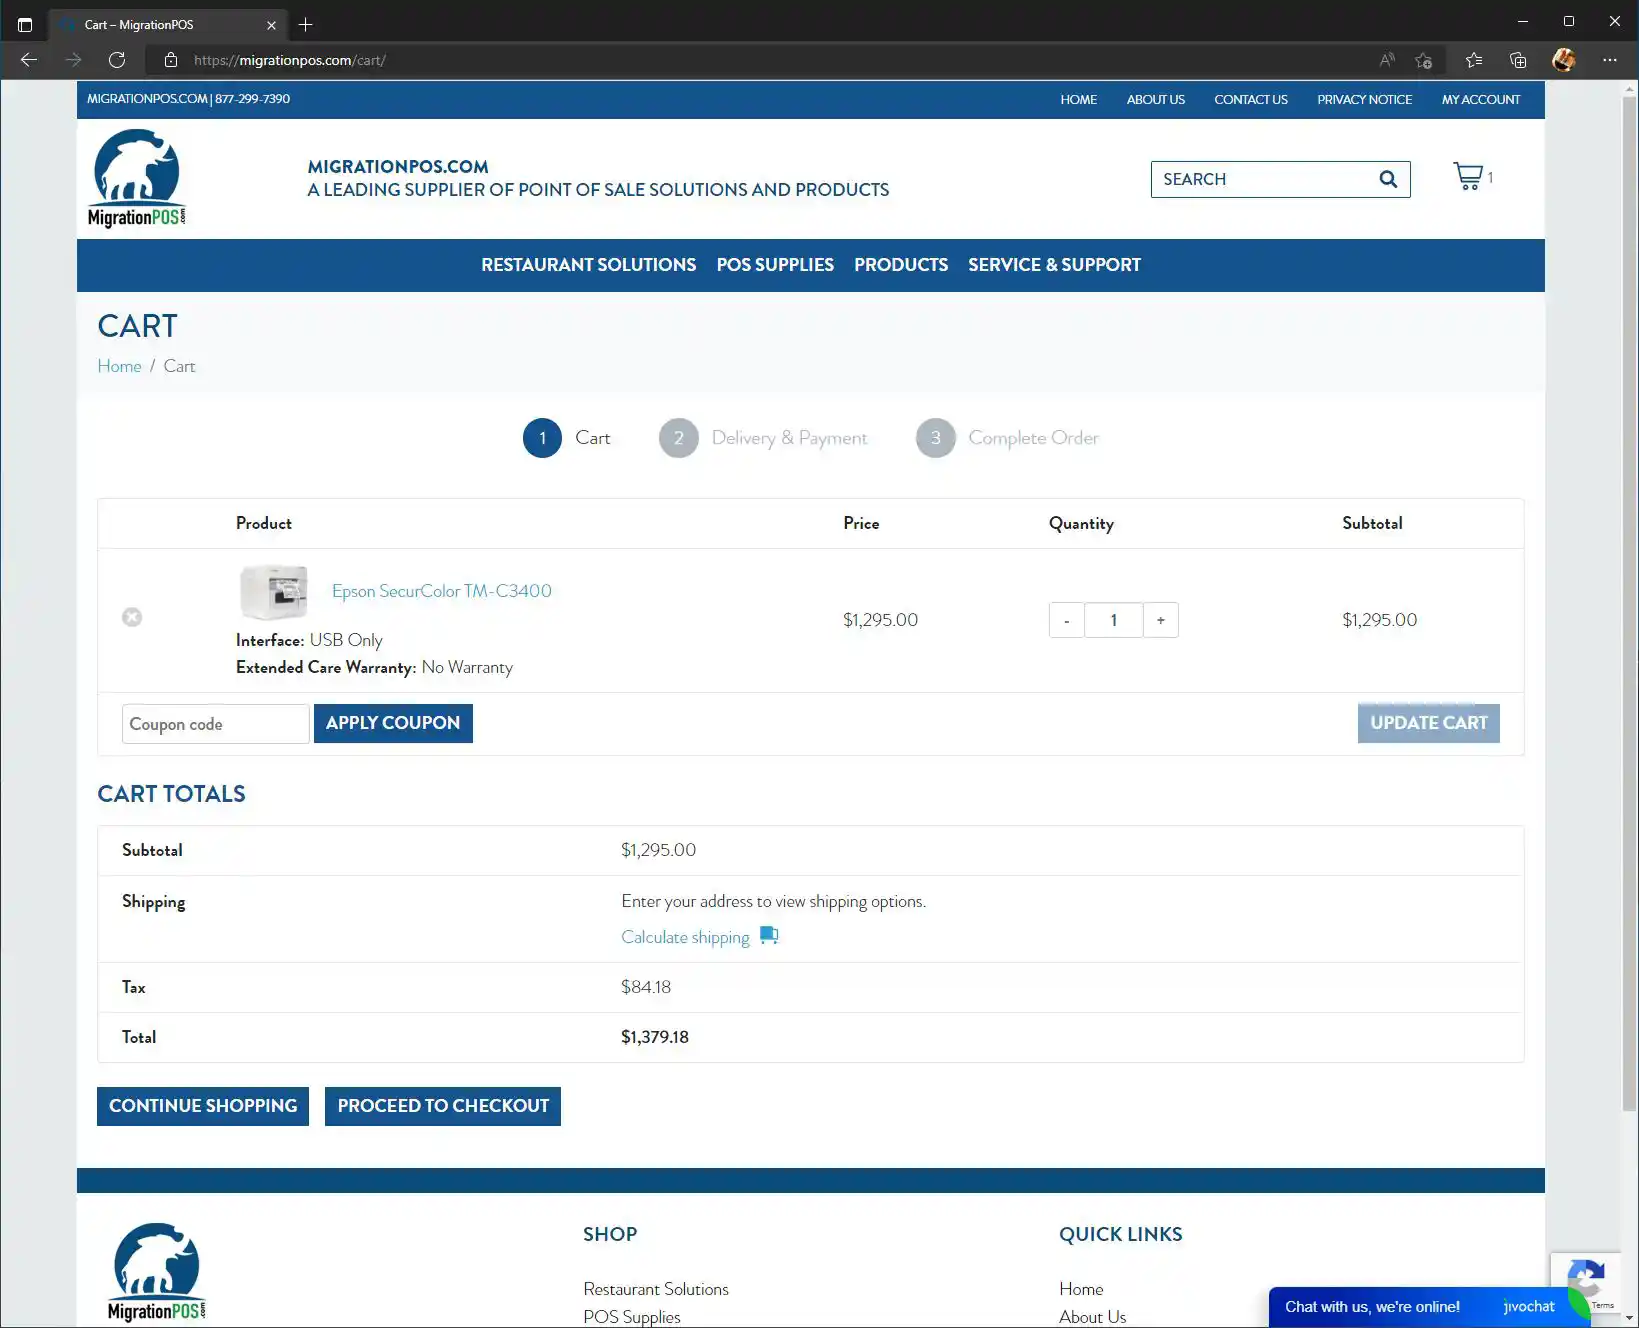Open browser favorites list
The height and width of the screenshot is (1328, 1639).
click(1474, 60)
